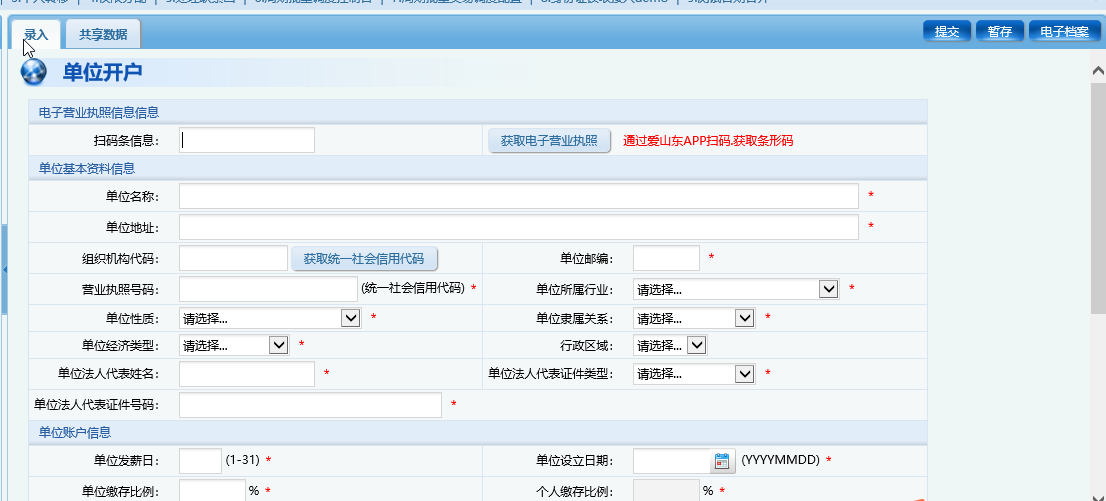Open the 单位所属行业 dropdown

pos(736,289)
